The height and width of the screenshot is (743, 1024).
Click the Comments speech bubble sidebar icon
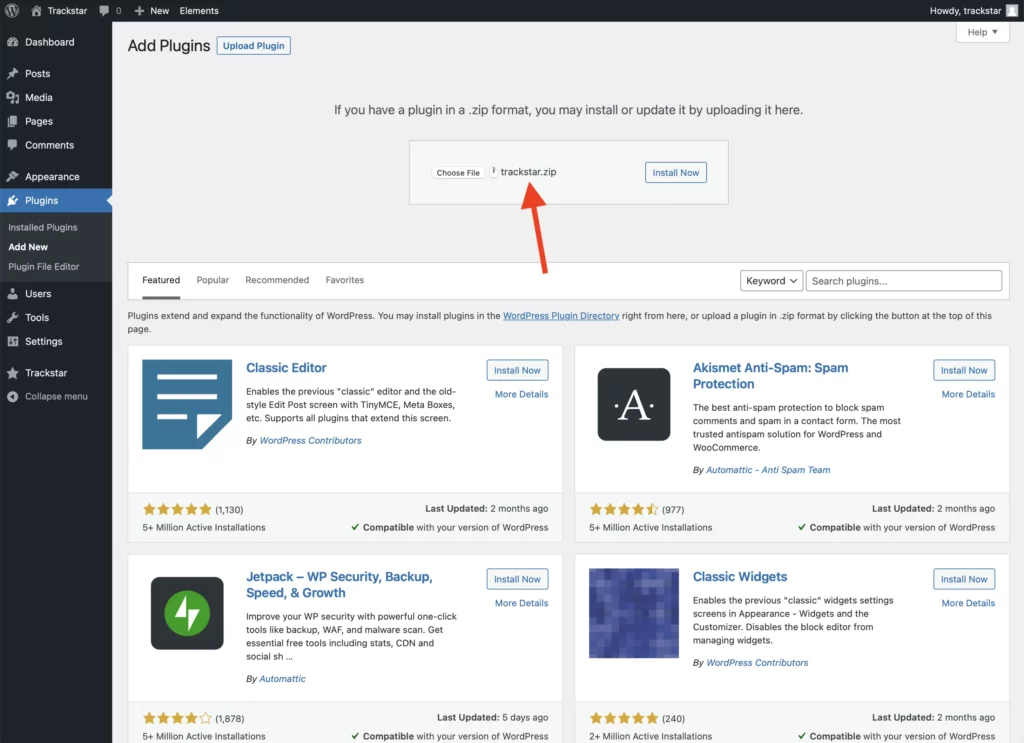(12, 145)
